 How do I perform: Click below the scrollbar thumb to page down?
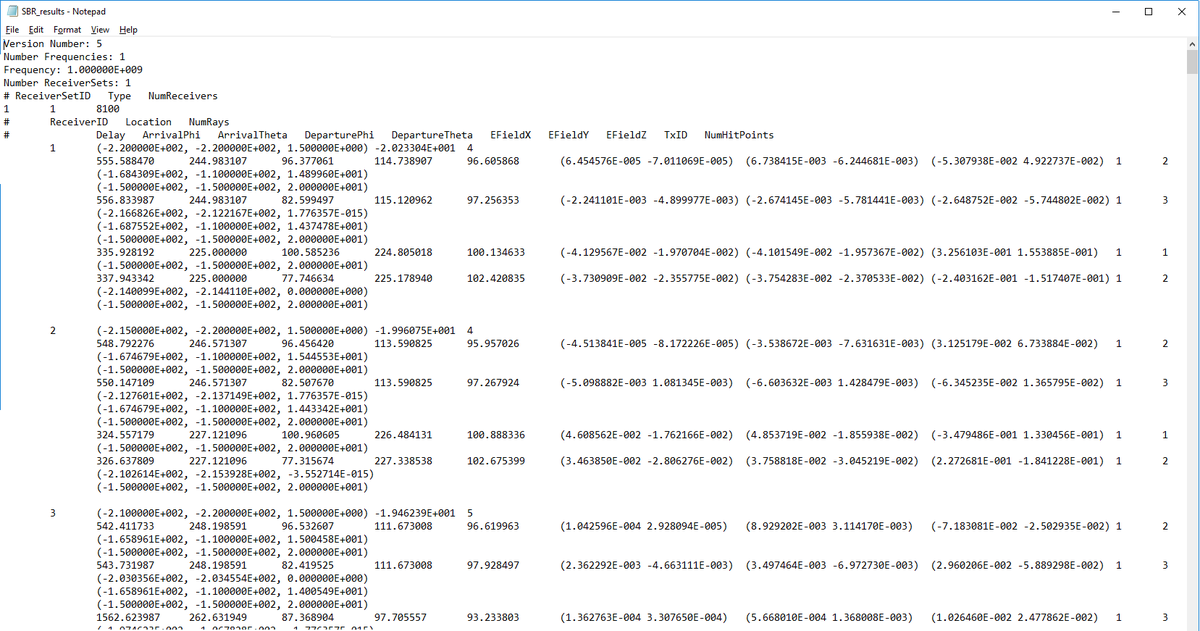tap(1193, 300)
